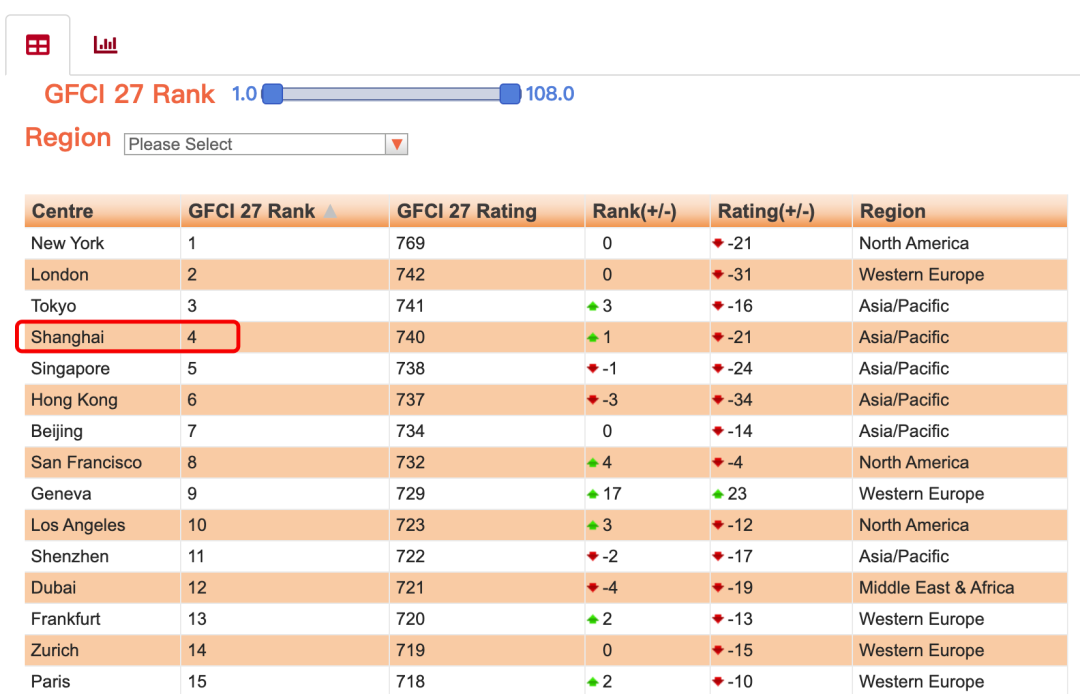Click the Region dropdown arrow button
Screen dimensions: 1080x694
tap(397, 144)
